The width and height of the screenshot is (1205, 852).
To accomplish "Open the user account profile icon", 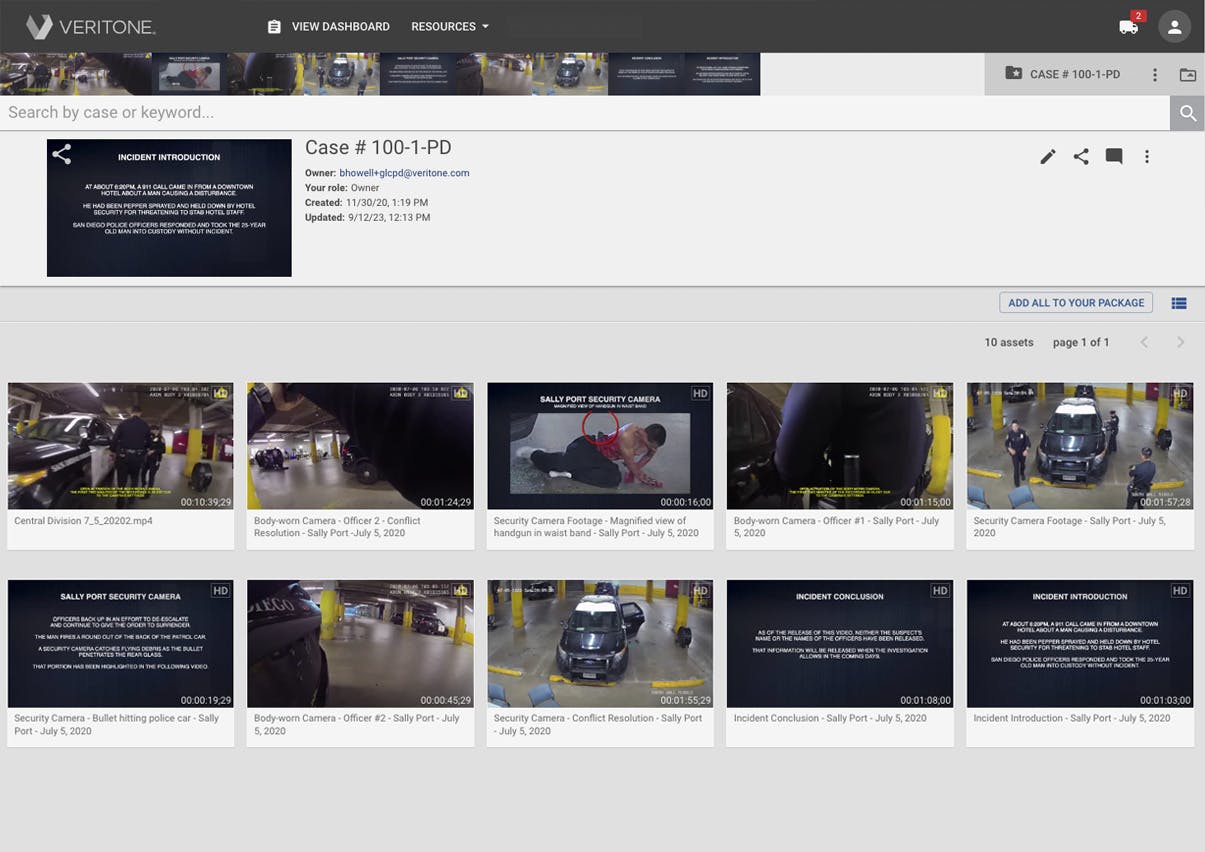I will click(1174, 27).
